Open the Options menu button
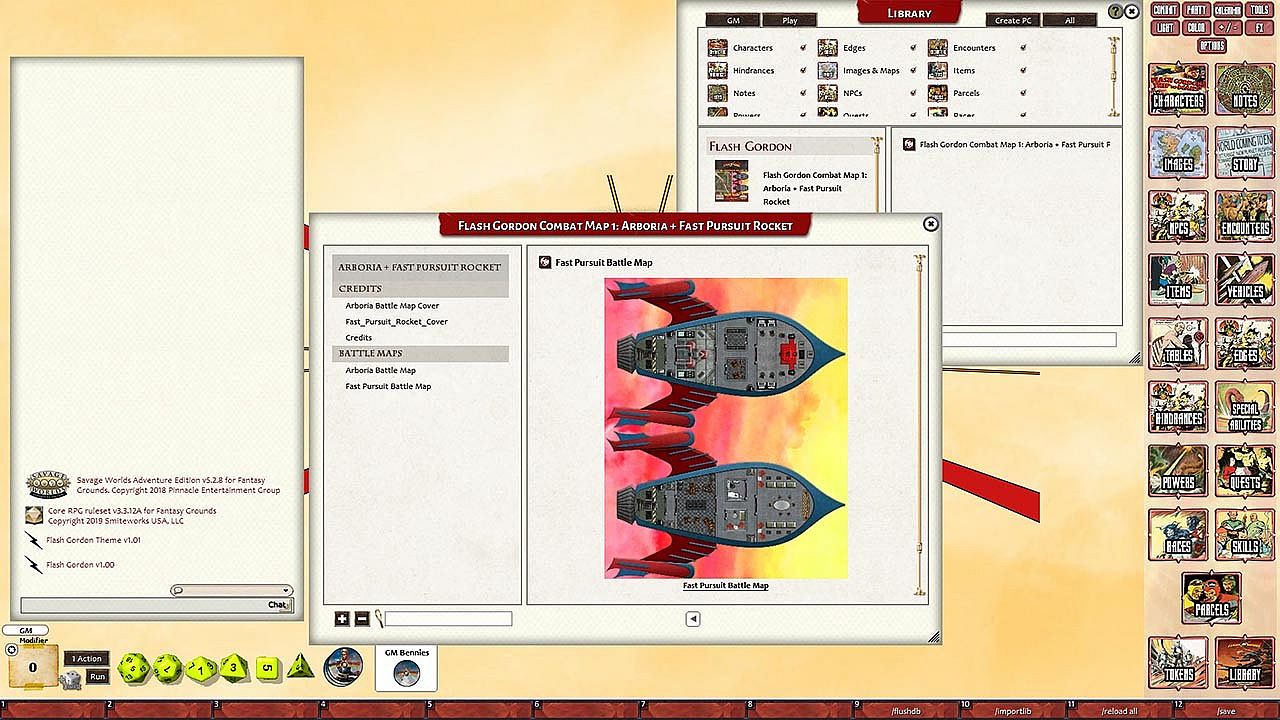The width and height of the screenshot is (1280, 720). pyautogui.click(x=1211, y=46)
